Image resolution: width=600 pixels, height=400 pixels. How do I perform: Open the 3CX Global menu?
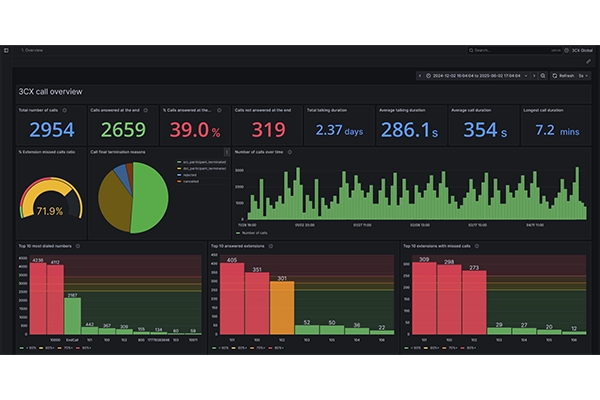[x=583, y=49]
